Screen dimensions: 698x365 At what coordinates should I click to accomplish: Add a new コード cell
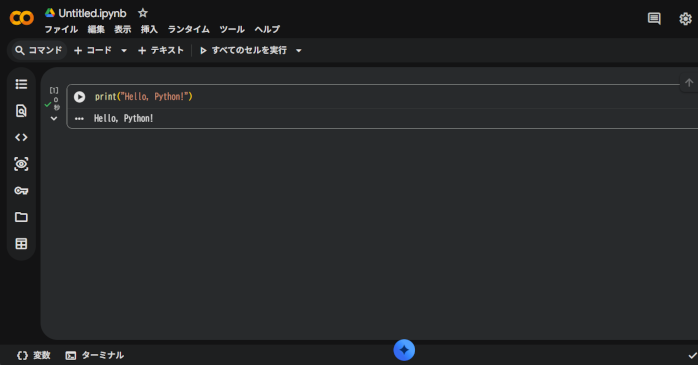[x=93, y=50]
